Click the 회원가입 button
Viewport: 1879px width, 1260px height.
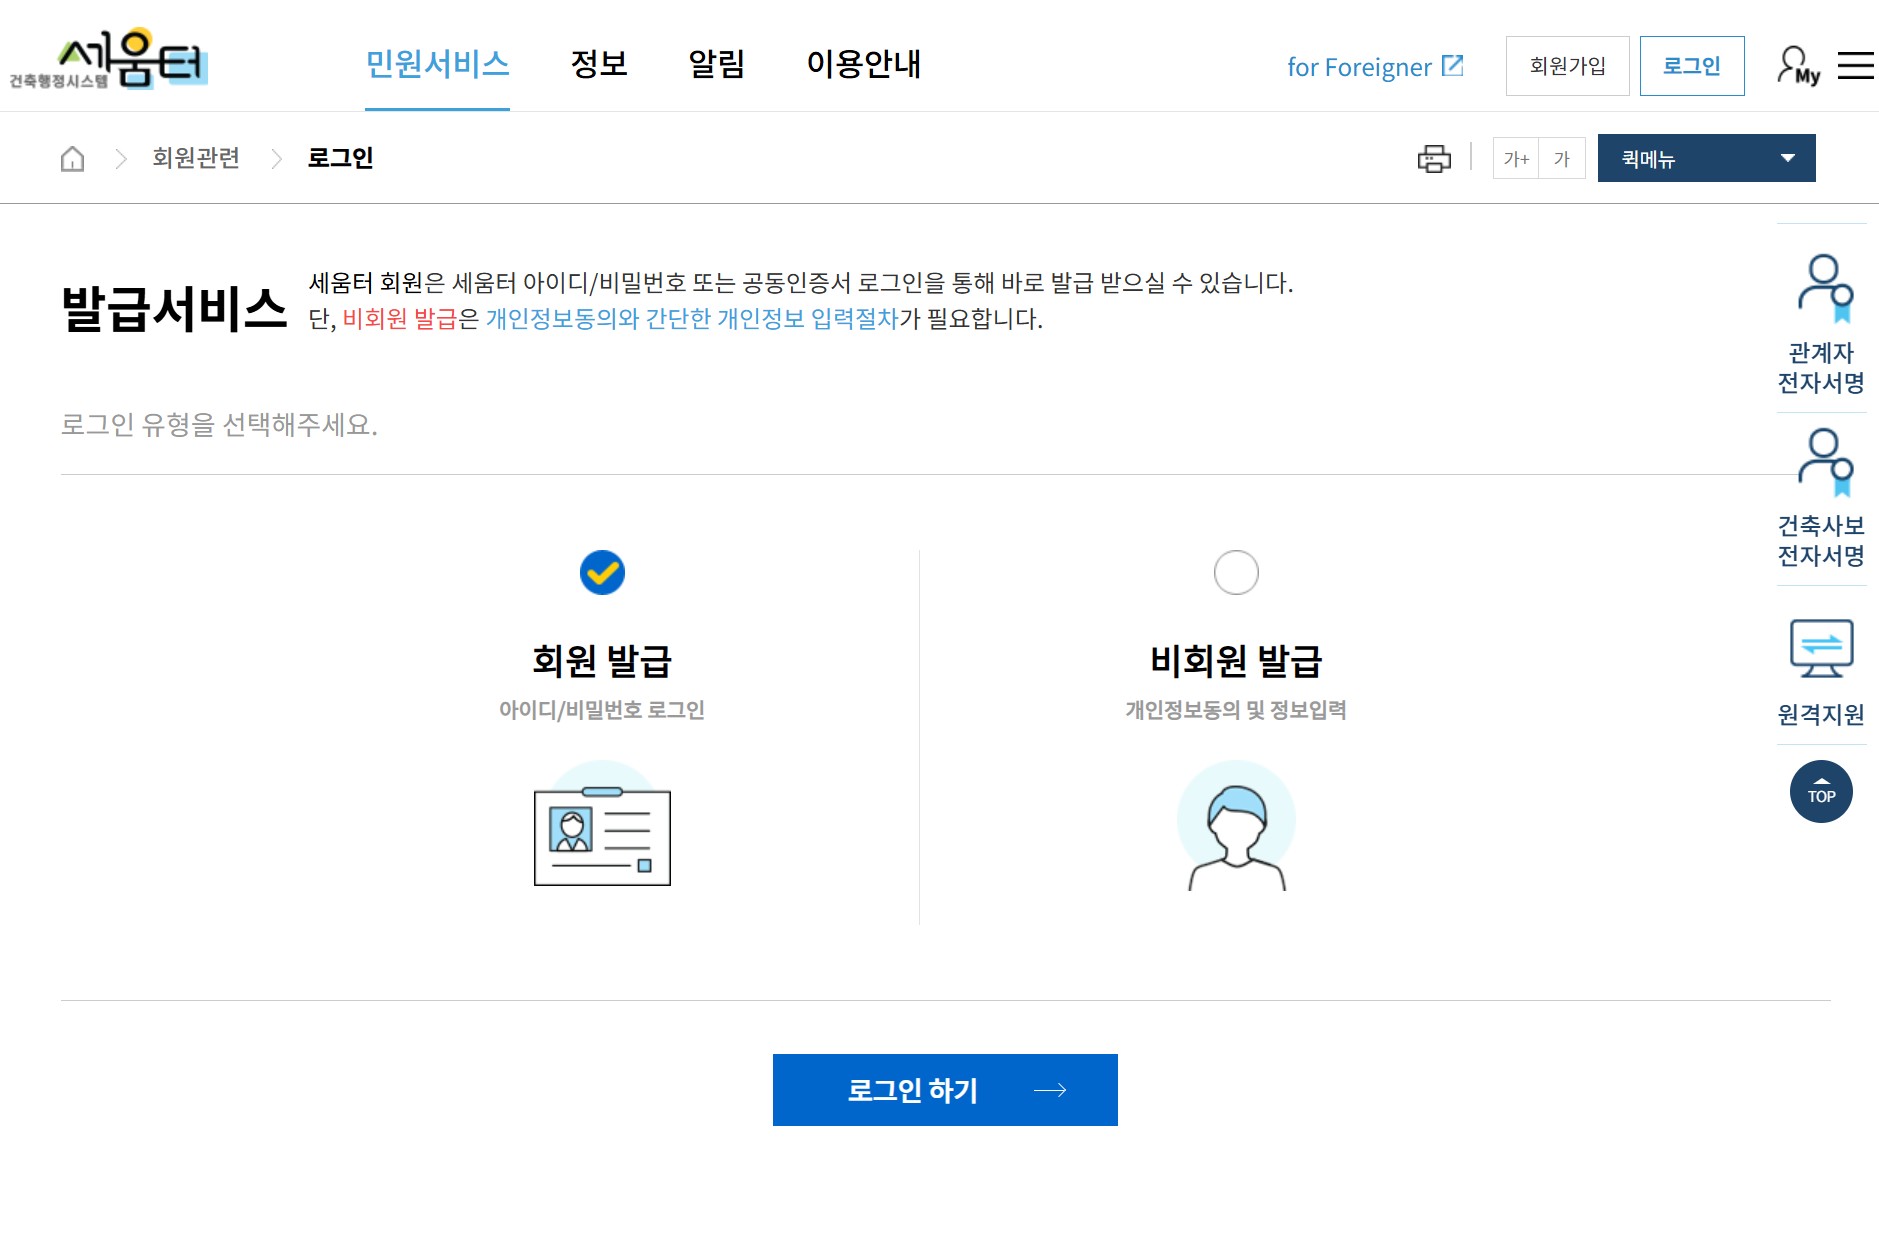pos(1566,65)
